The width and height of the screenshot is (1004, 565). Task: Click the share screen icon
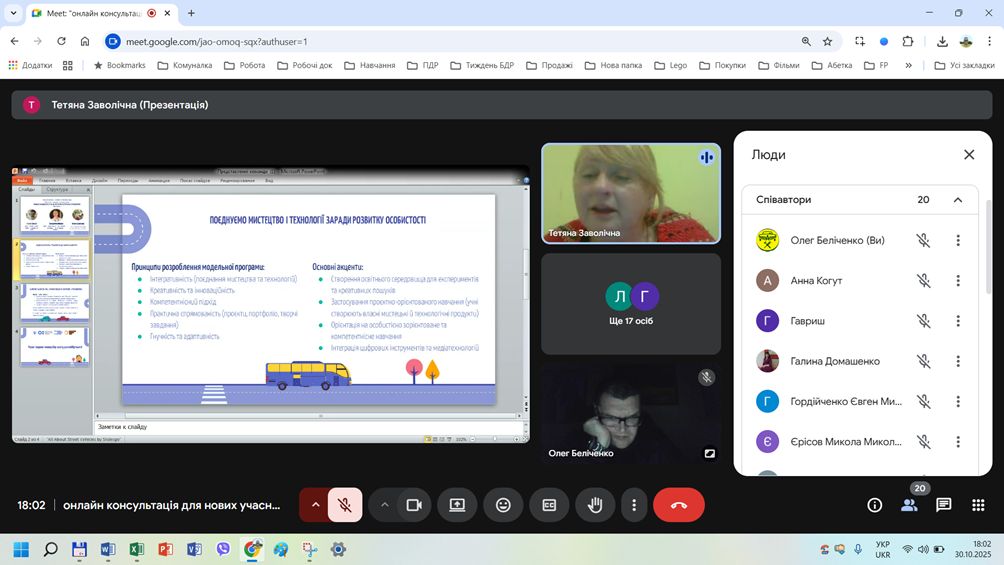coord(457,505)
